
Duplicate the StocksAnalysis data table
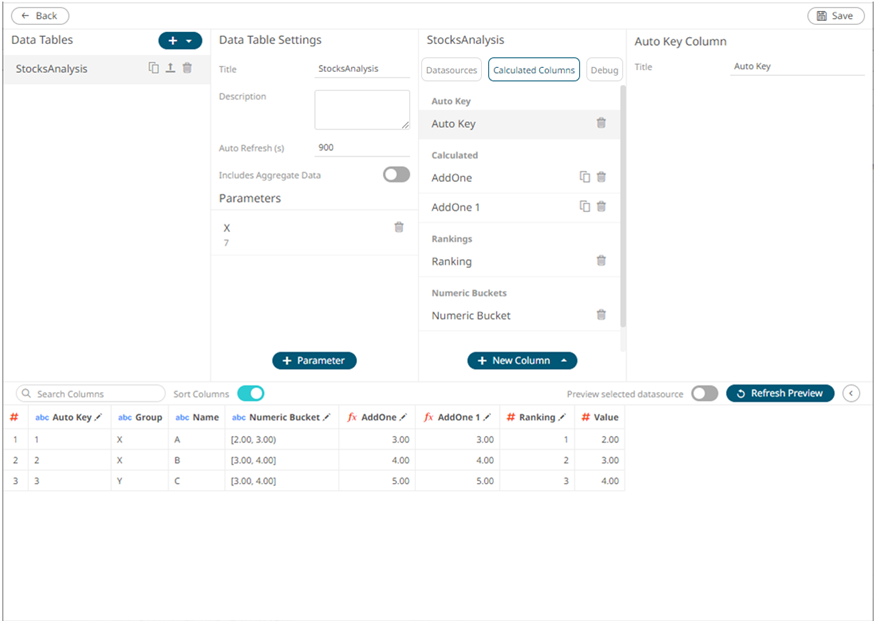point(154,68)
